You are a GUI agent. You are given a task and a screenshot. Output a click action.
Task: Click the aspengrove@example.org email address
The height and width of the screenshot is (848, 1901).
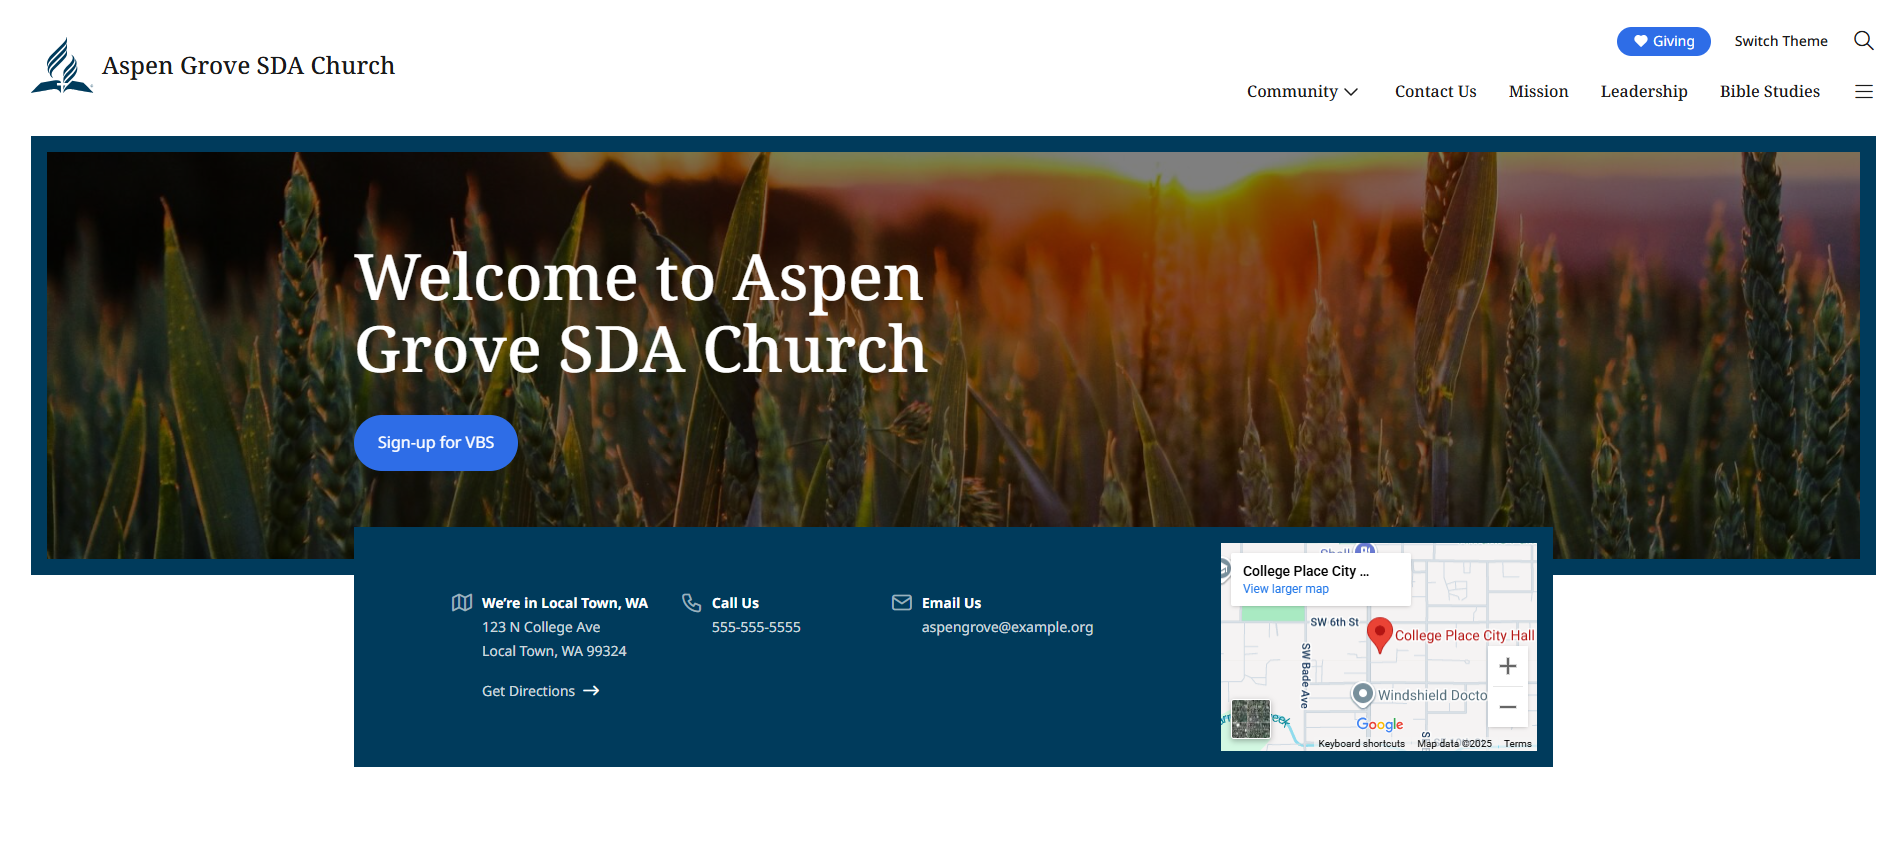(1007, 627)
